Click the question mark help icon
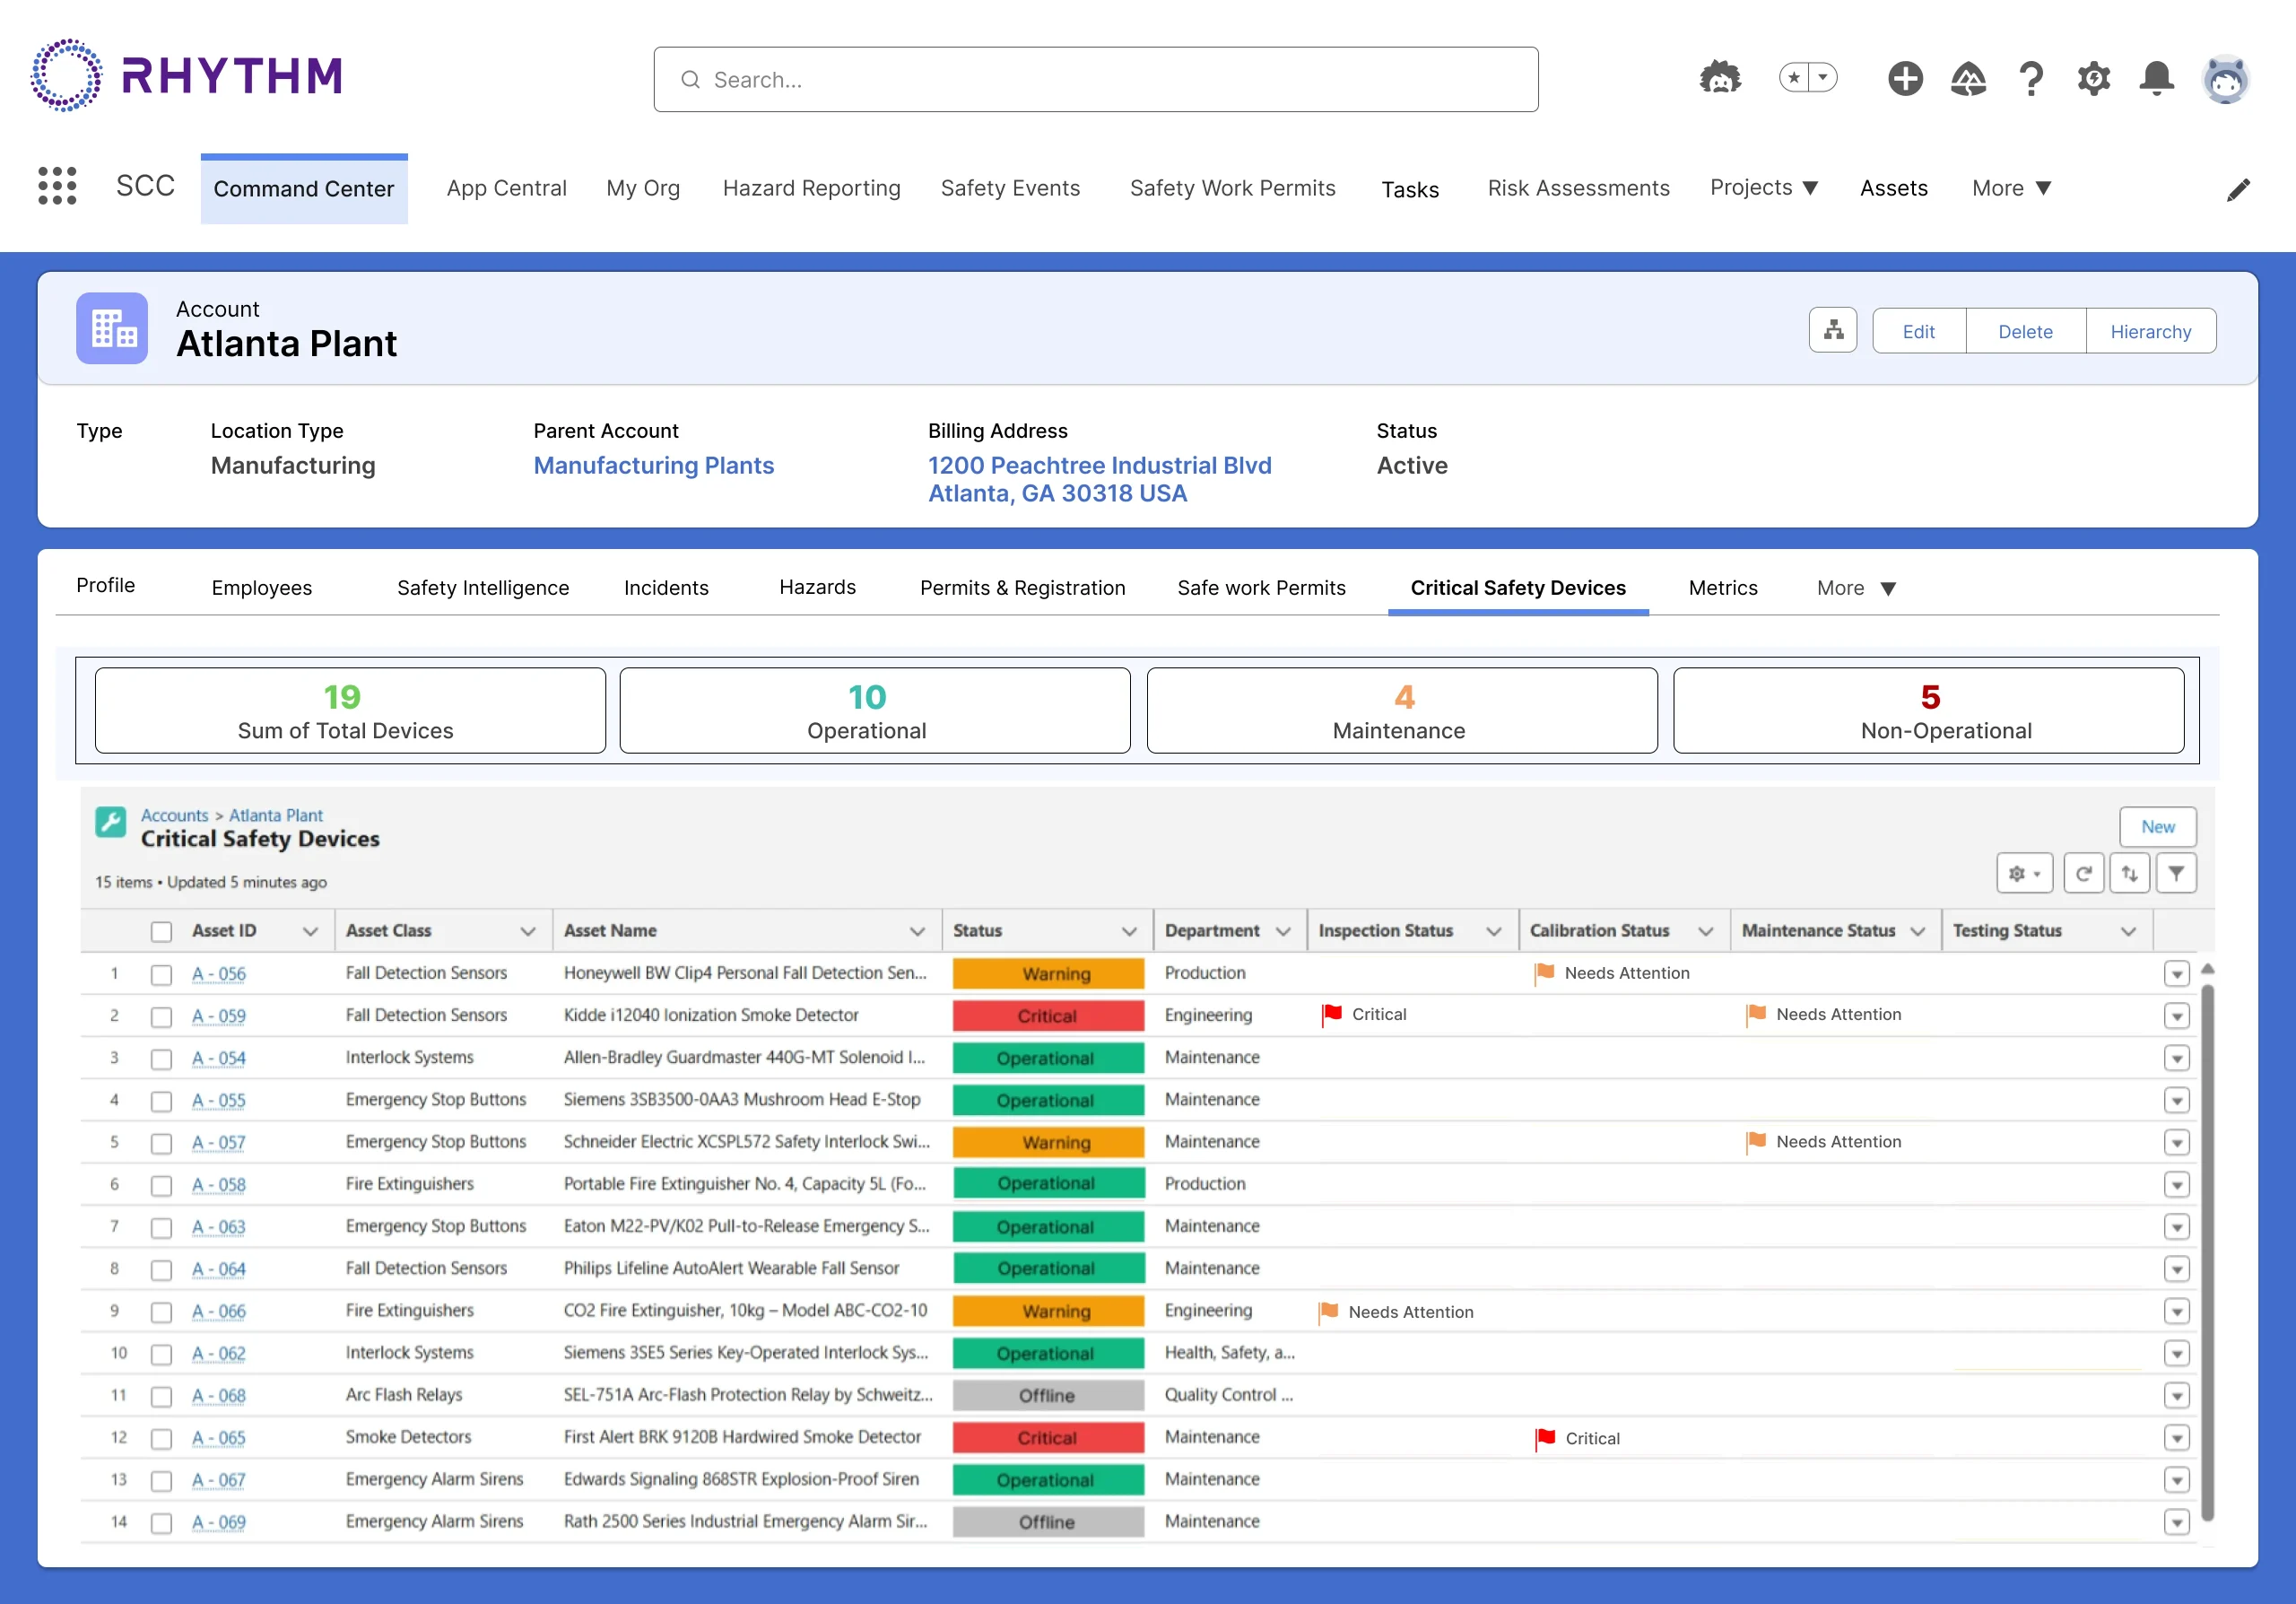 (2030, 78)
